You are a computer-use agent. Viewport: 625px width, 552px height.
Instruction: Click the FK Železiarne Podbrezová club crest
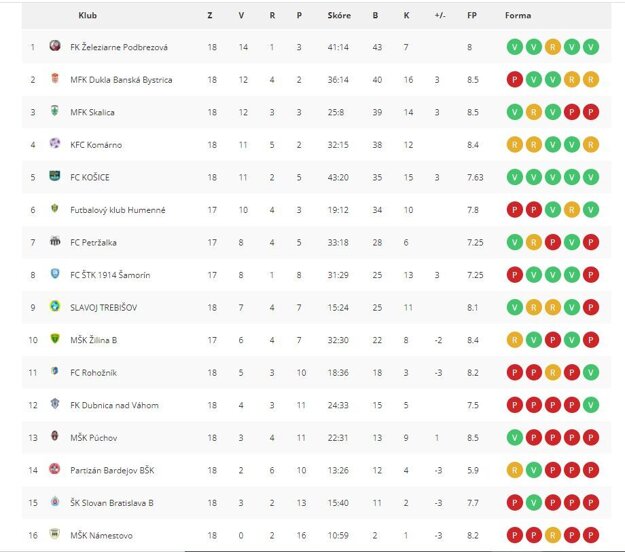pyautogui.click(x=55, y=46)
